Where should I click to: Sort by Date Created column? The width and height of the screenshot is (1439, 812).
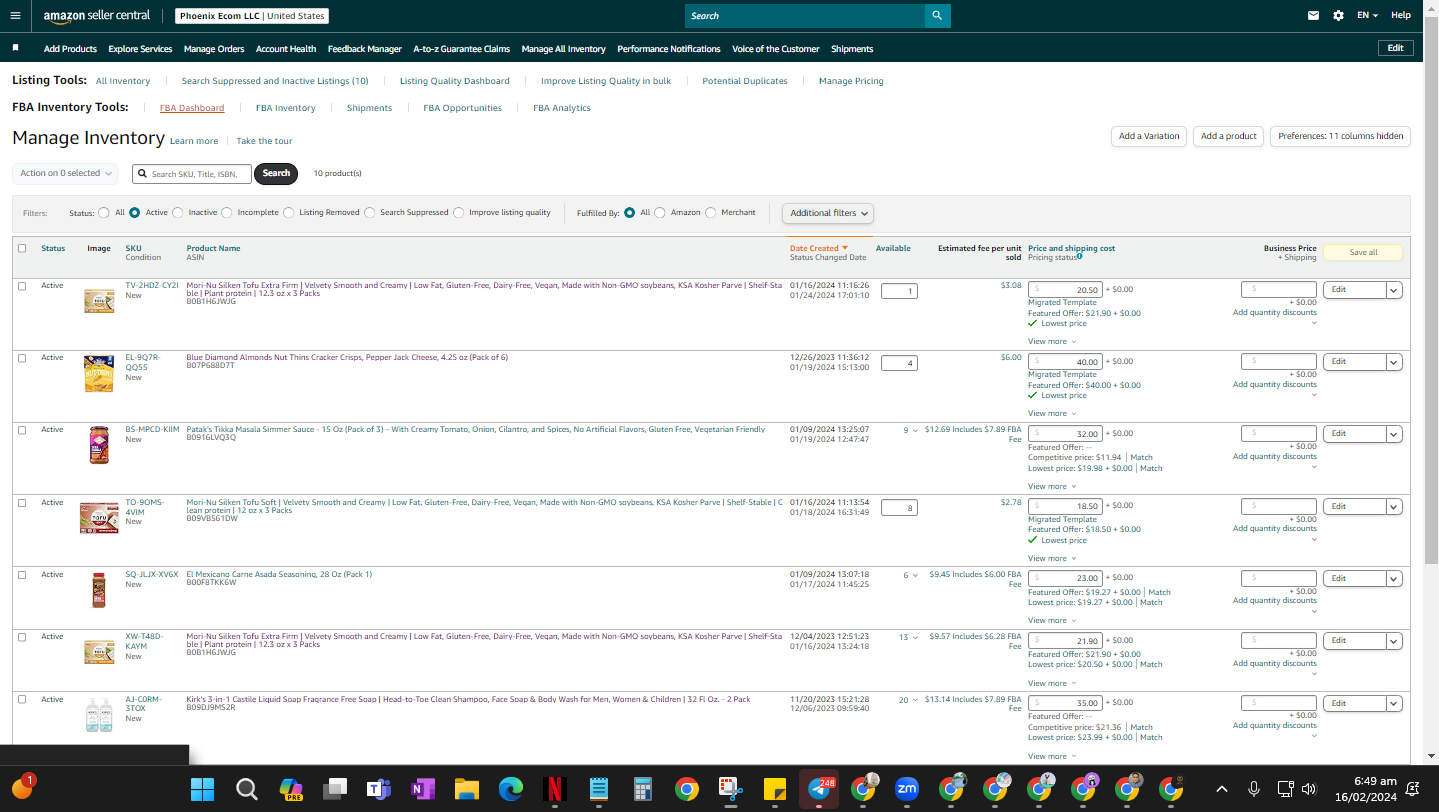[x=818, y=248]
